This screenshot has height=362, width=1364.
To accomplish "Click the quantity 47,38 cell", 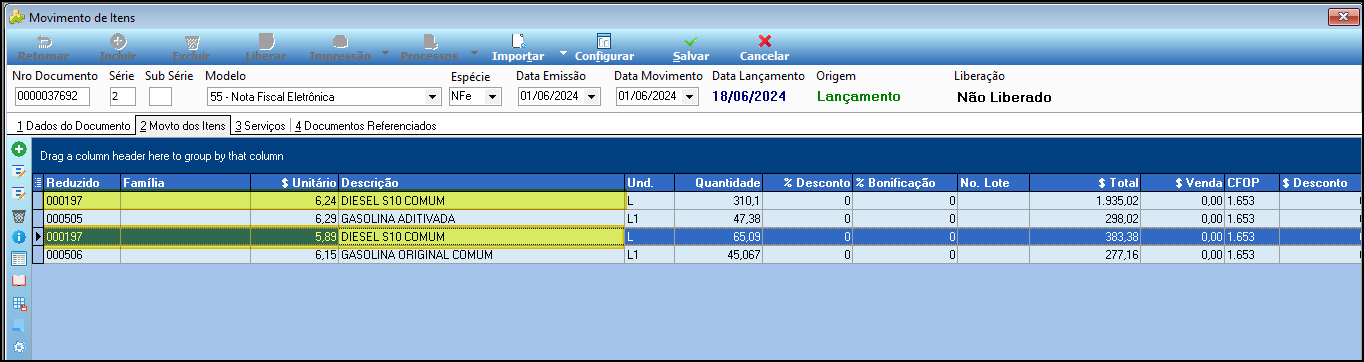I will (x=718, y=218).
